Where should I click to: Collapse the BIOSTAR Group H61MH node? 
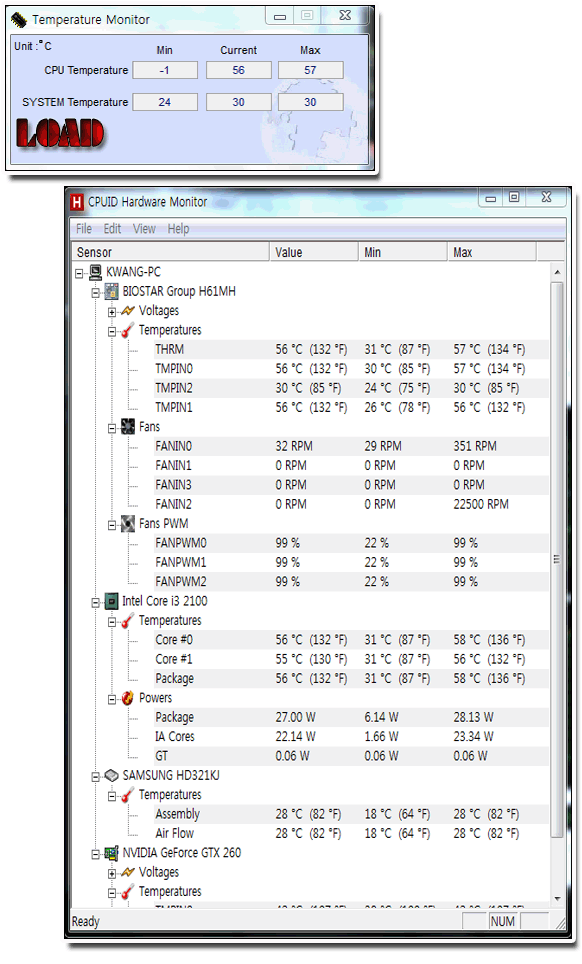tap(96, 293)
